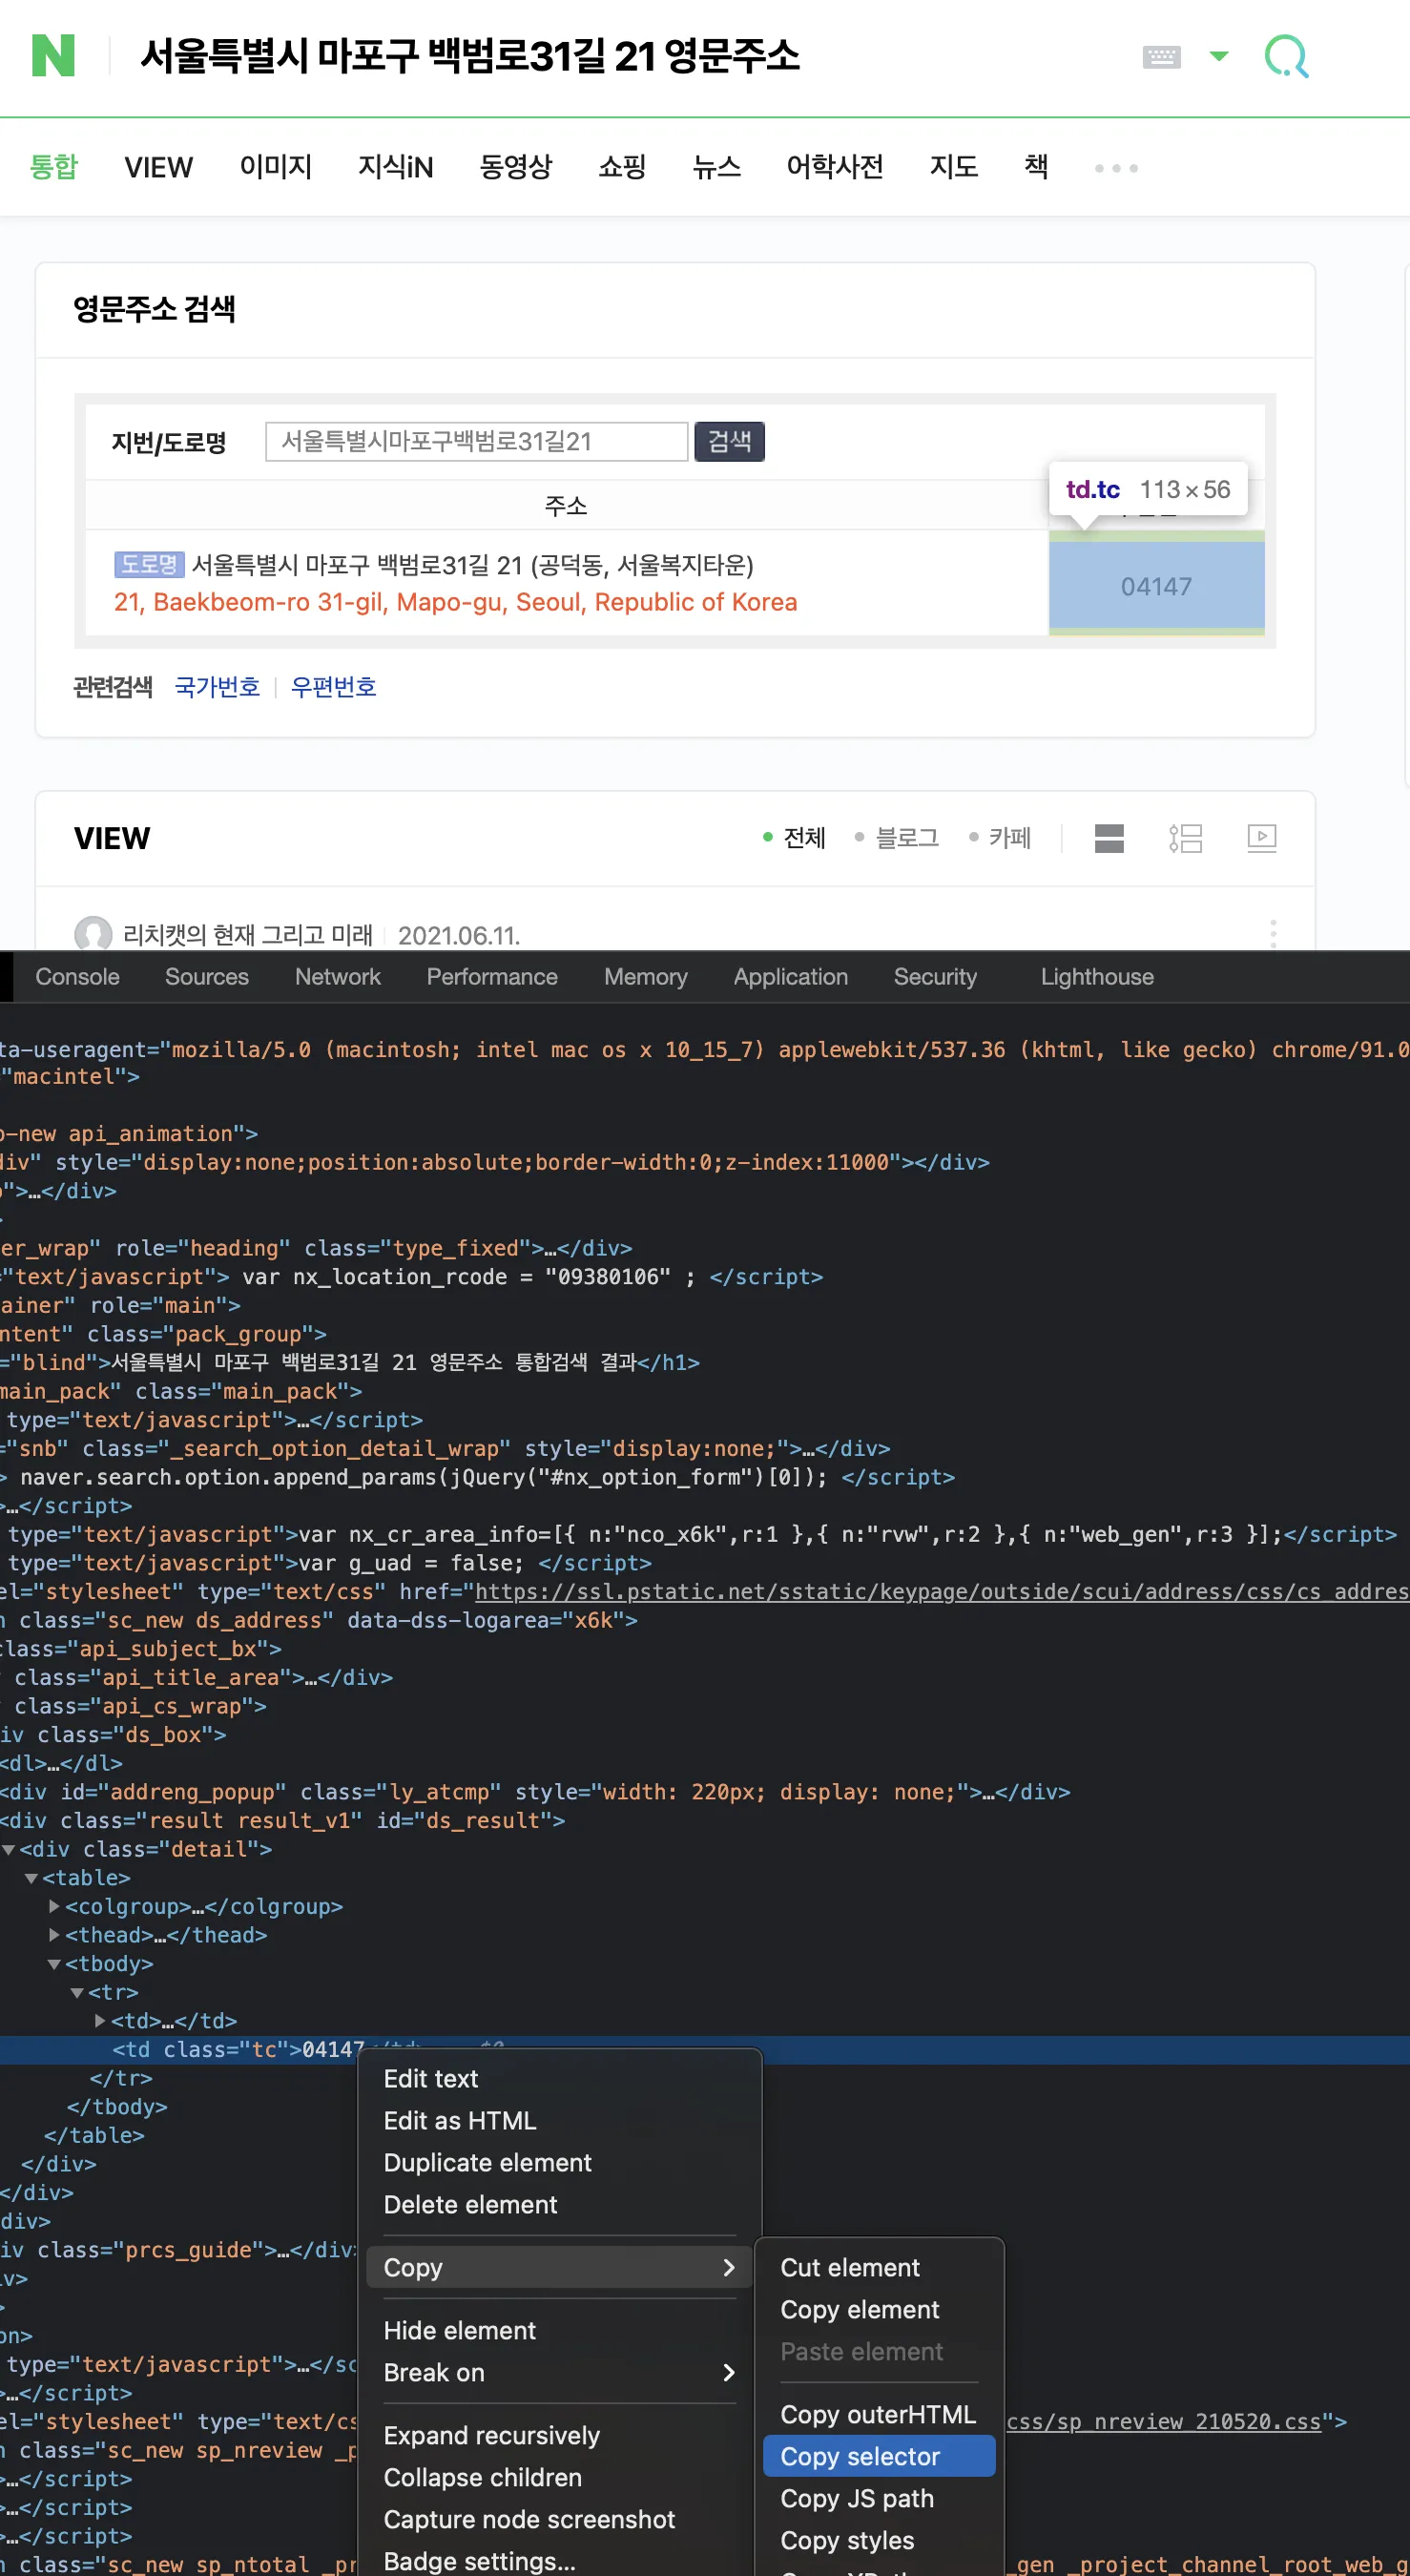The height and width of the screenshot is (2576, 1410).
Task: Choose Copy outerHTML
Action: pos(879,2415)
